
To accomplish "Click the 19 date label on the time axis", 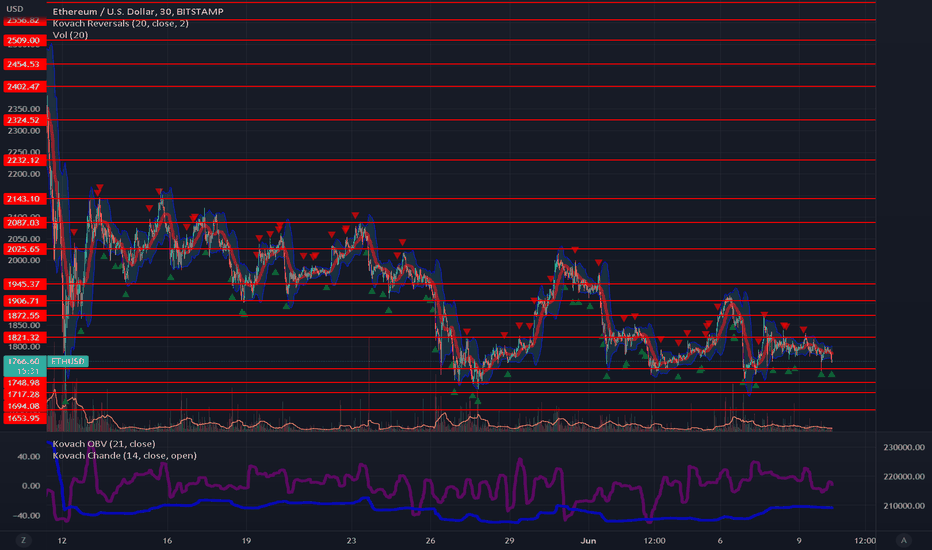I will 246,540.
